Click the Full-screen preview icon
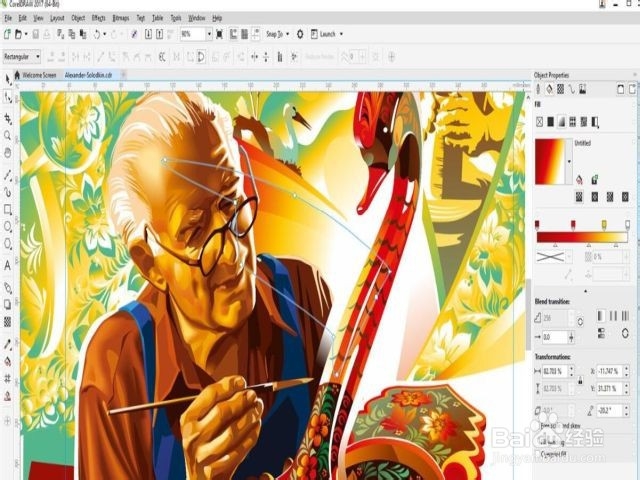This screenshot has height=480, width=640. pos(219,34)
